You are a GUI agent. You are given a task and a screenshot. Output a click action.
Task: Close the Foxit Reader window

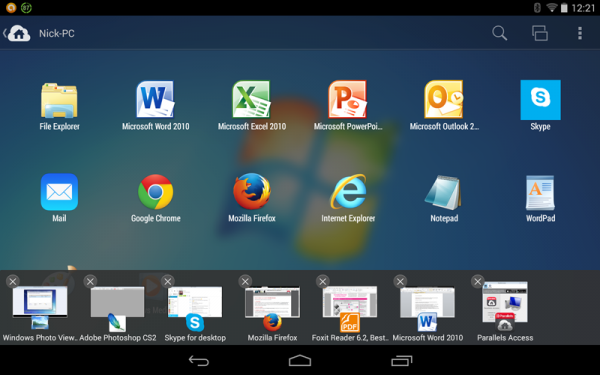323,282
